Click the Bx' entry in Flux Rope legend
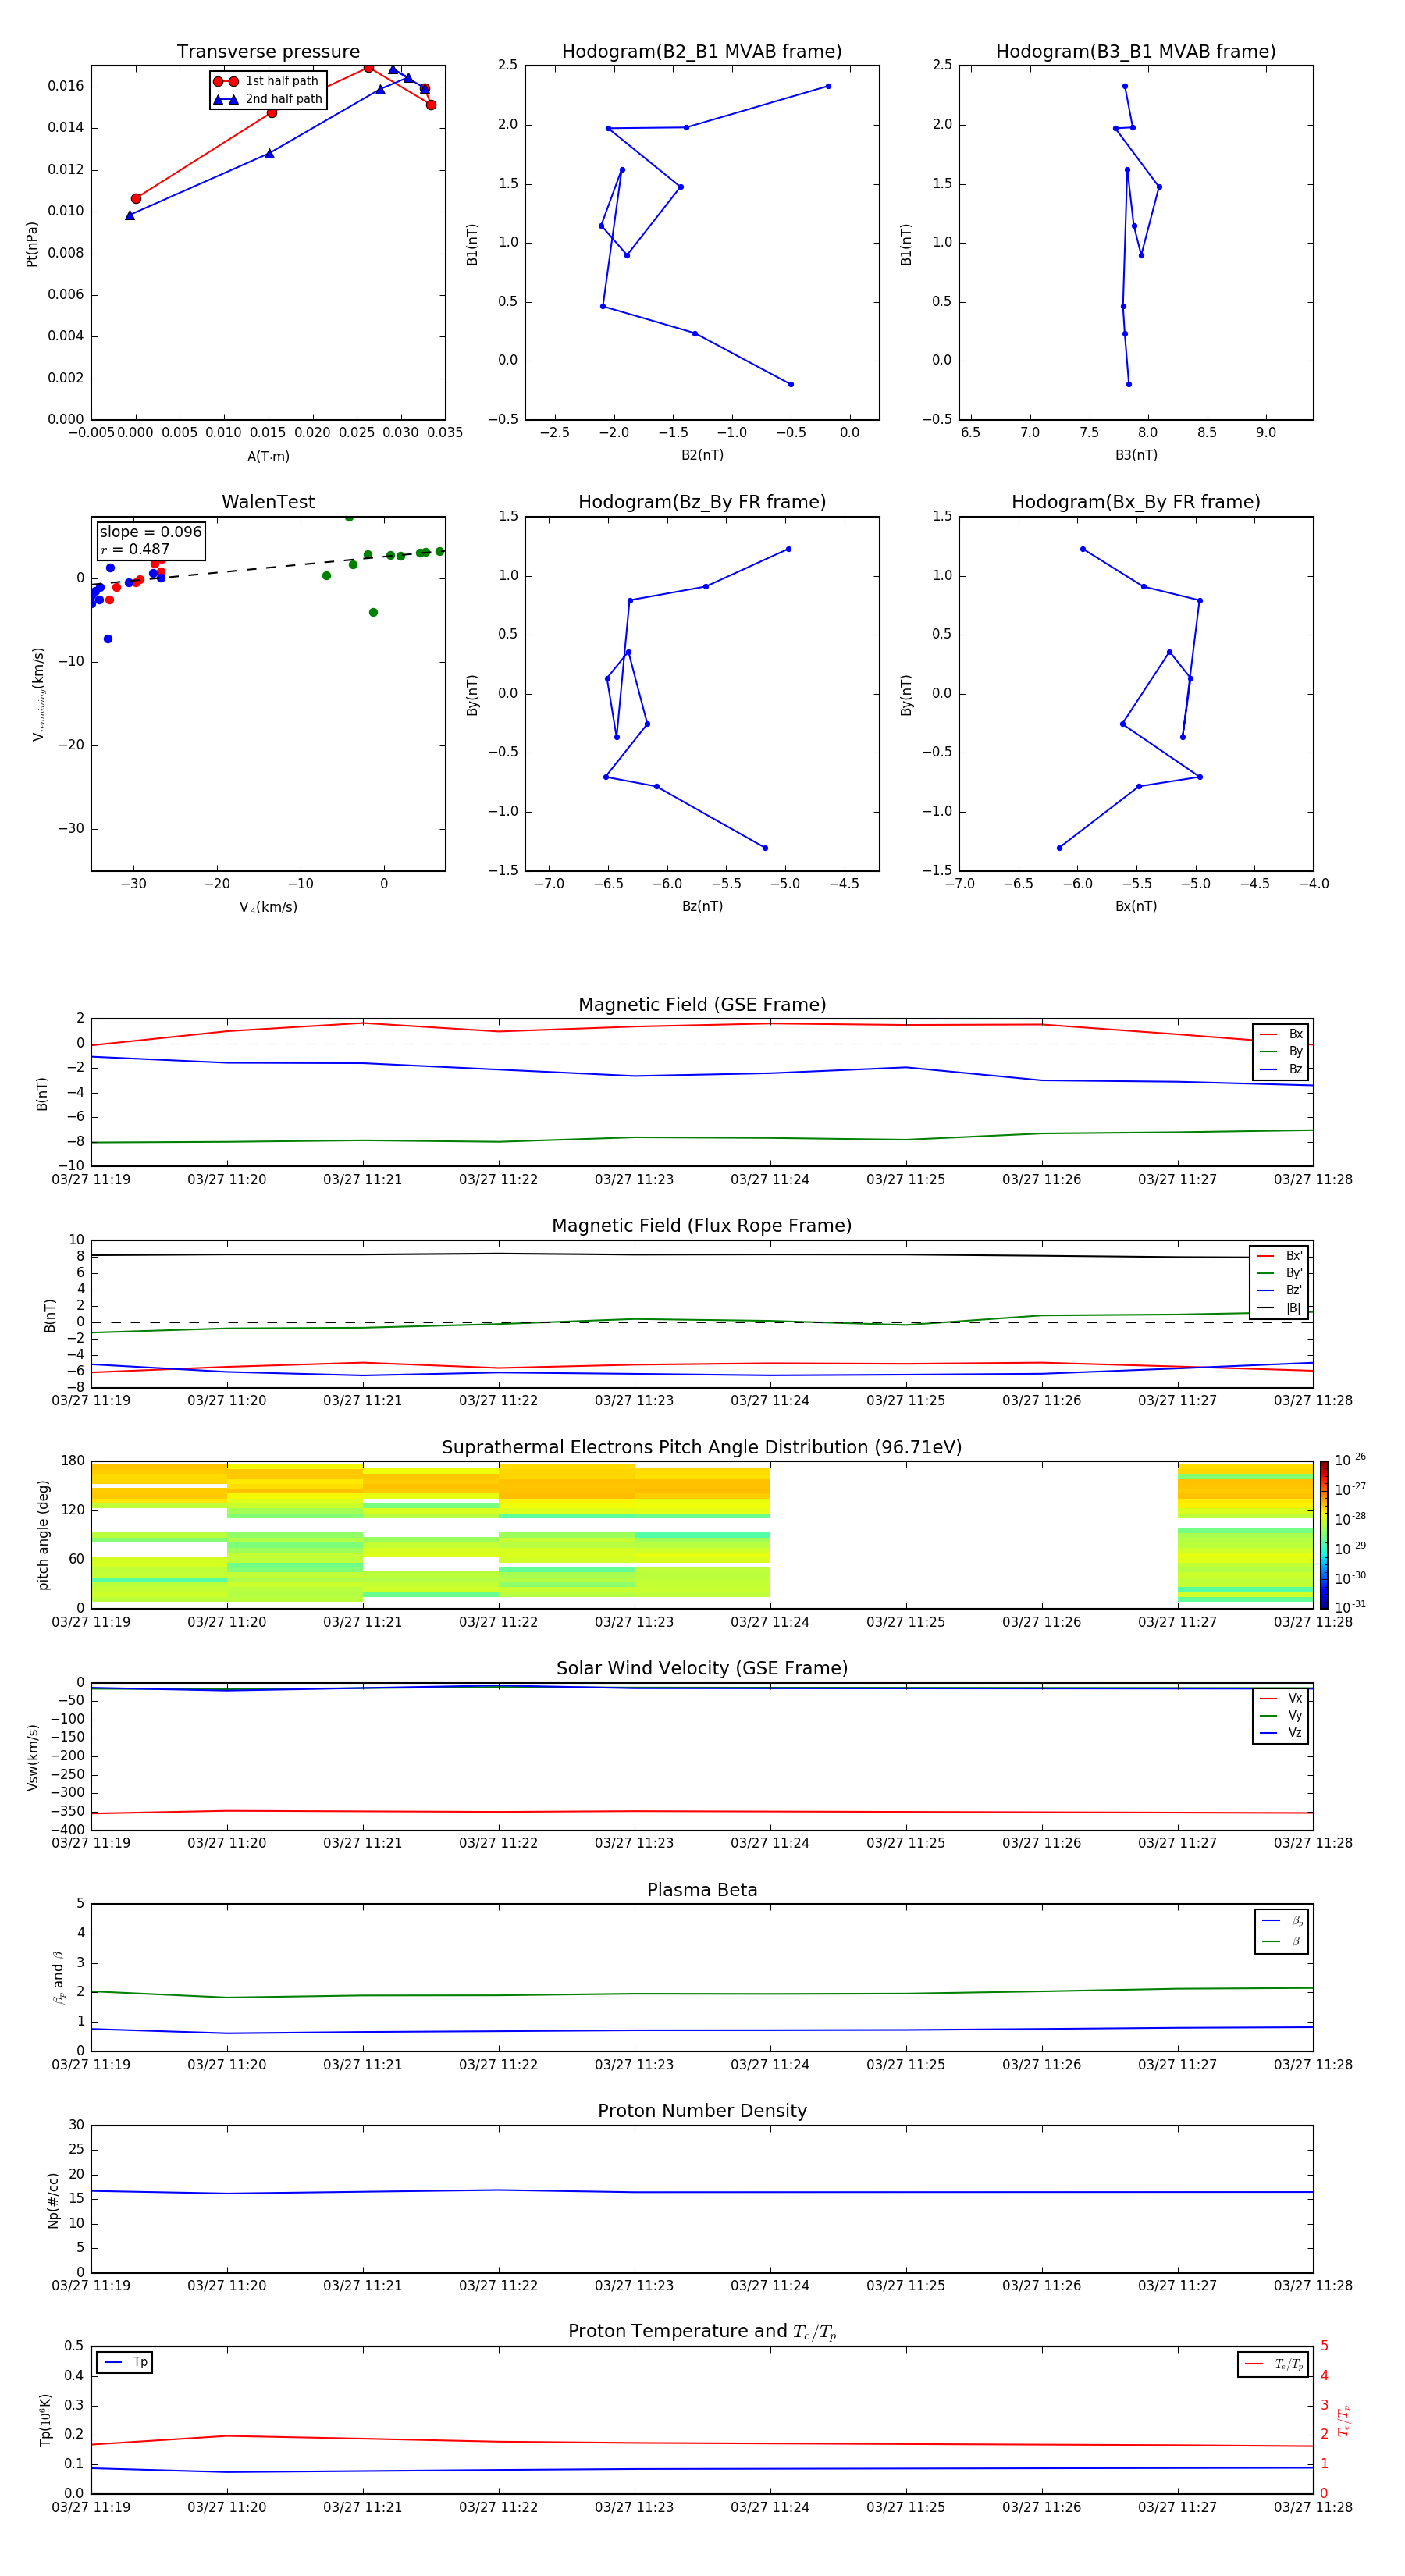 coord(1280,1256)
